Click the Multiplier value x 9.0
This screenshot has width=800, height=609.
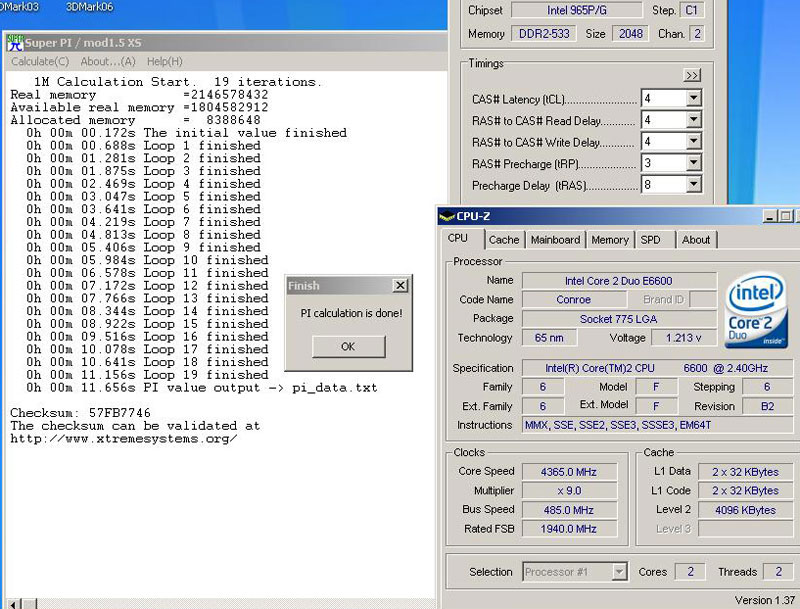(569, 491)
